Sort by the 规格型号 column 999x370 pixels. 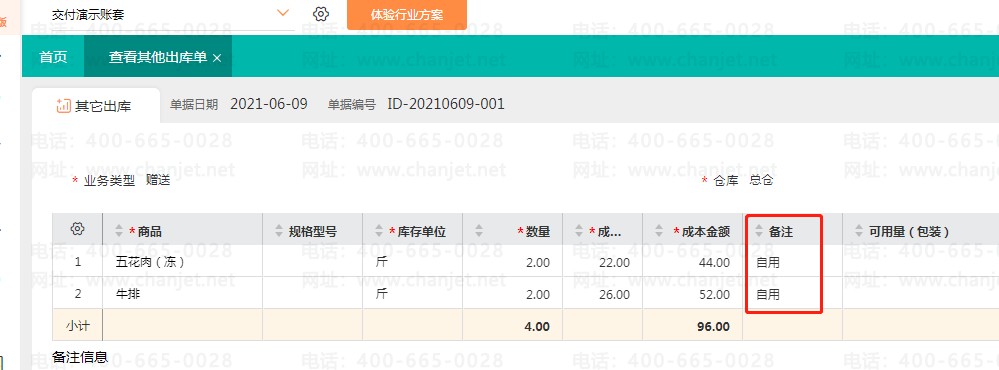pyautogui.click(x=278, y=232)
